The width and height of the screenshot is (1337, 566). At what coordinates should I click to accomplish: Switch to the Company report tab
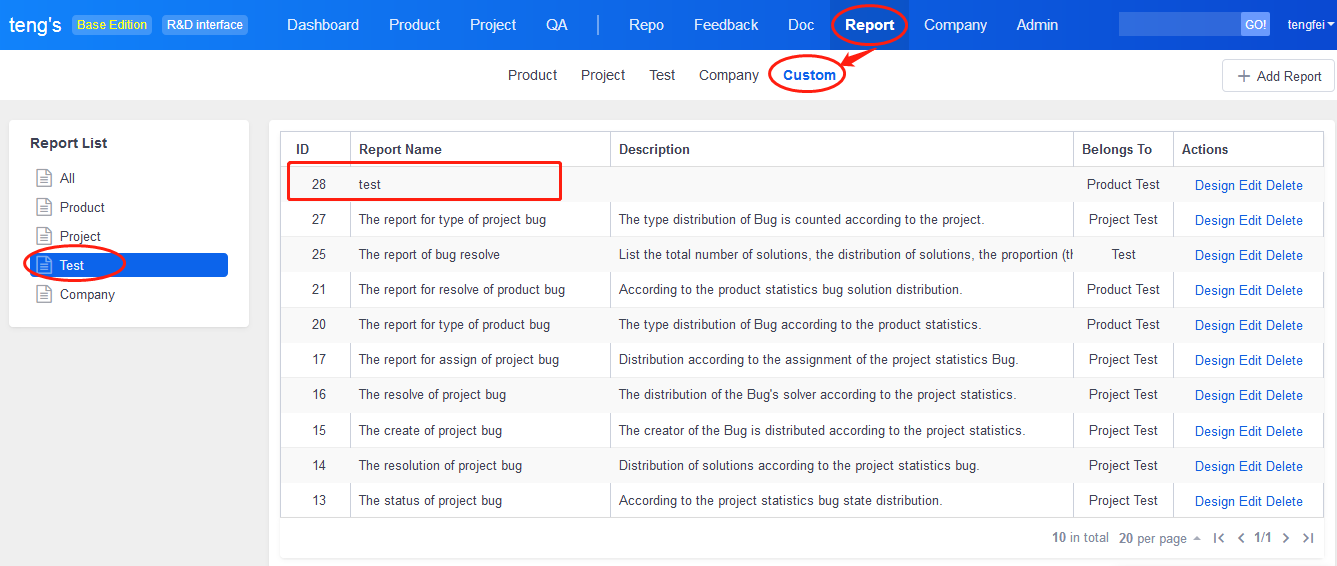728,75
